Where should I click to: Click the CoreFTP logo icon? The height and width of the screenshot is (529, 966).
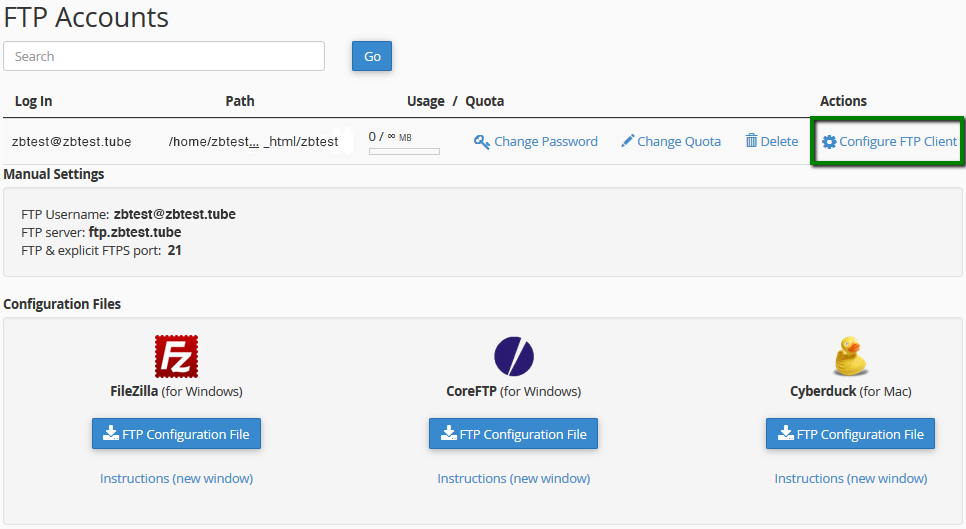(x=513, y=356)
